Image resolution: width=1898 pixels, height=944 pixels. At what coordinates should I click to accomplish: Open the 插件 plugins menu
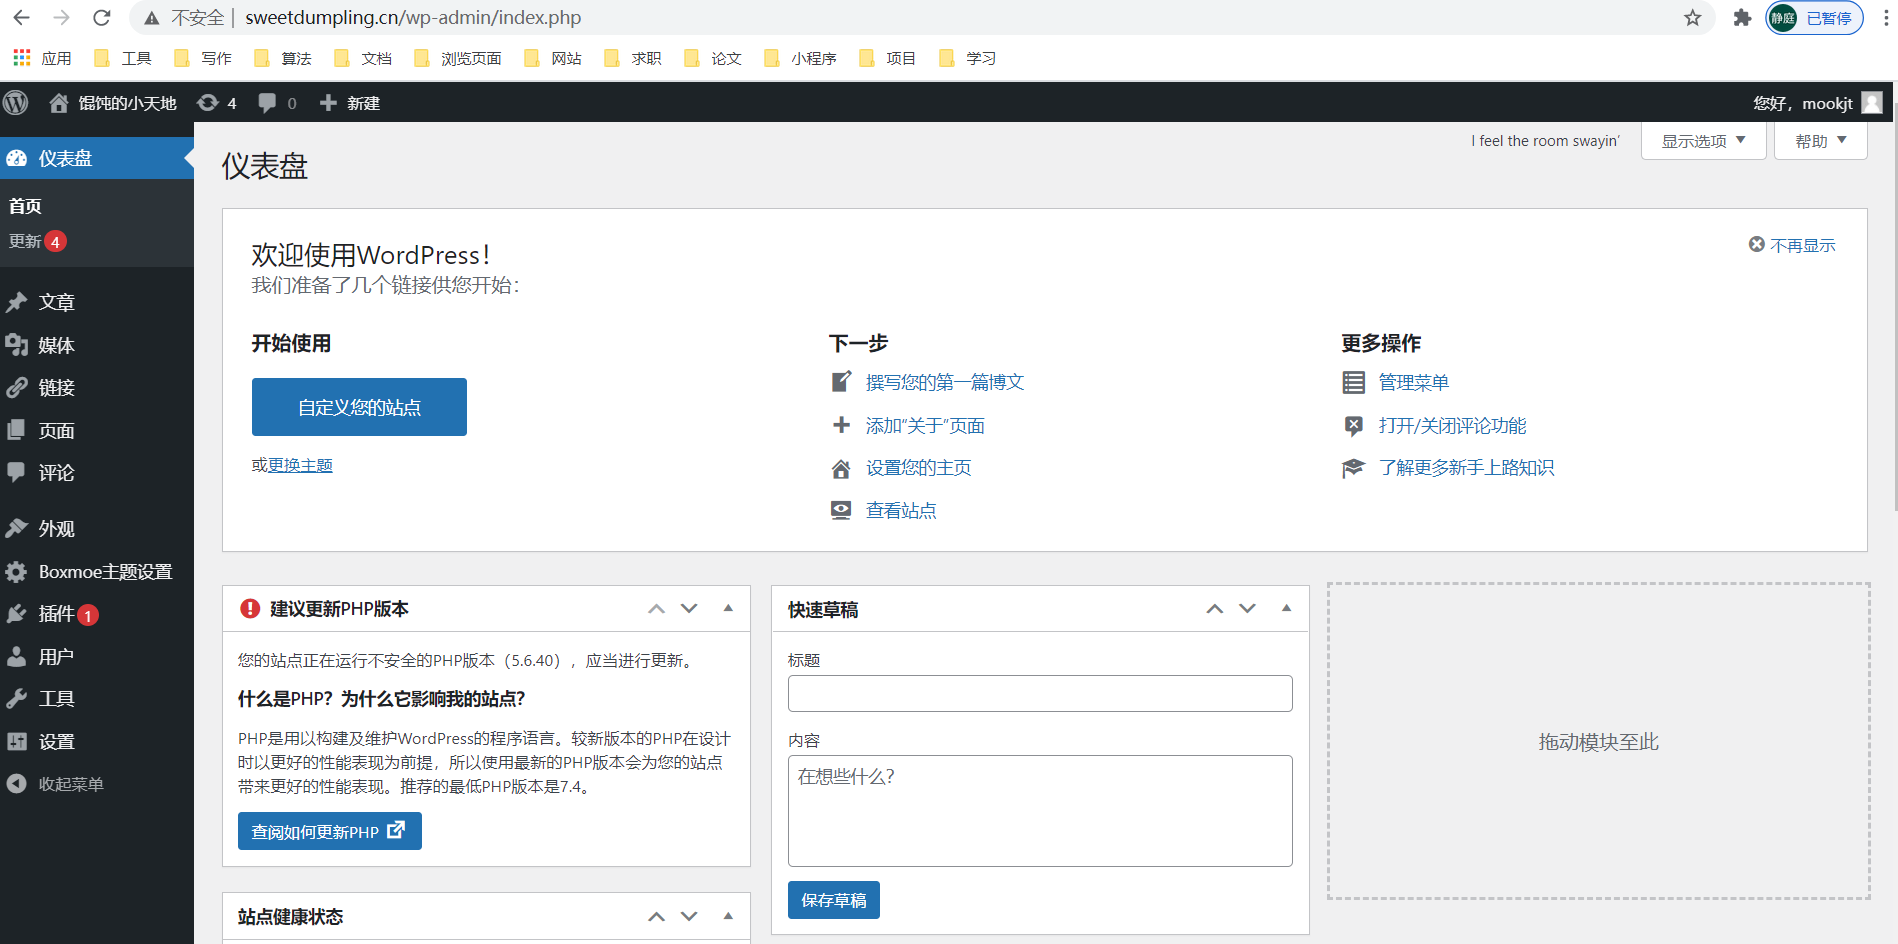pos(97,614)
